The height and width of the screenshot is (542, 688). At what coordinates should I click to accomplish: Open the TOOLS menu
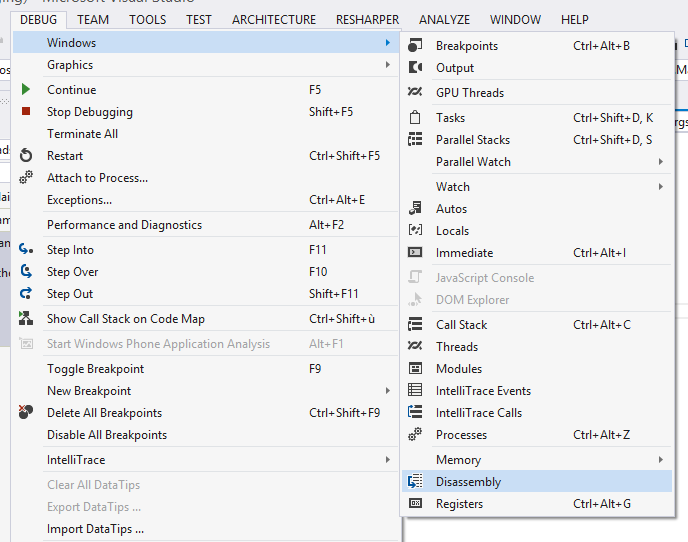[x=147, y=20]
